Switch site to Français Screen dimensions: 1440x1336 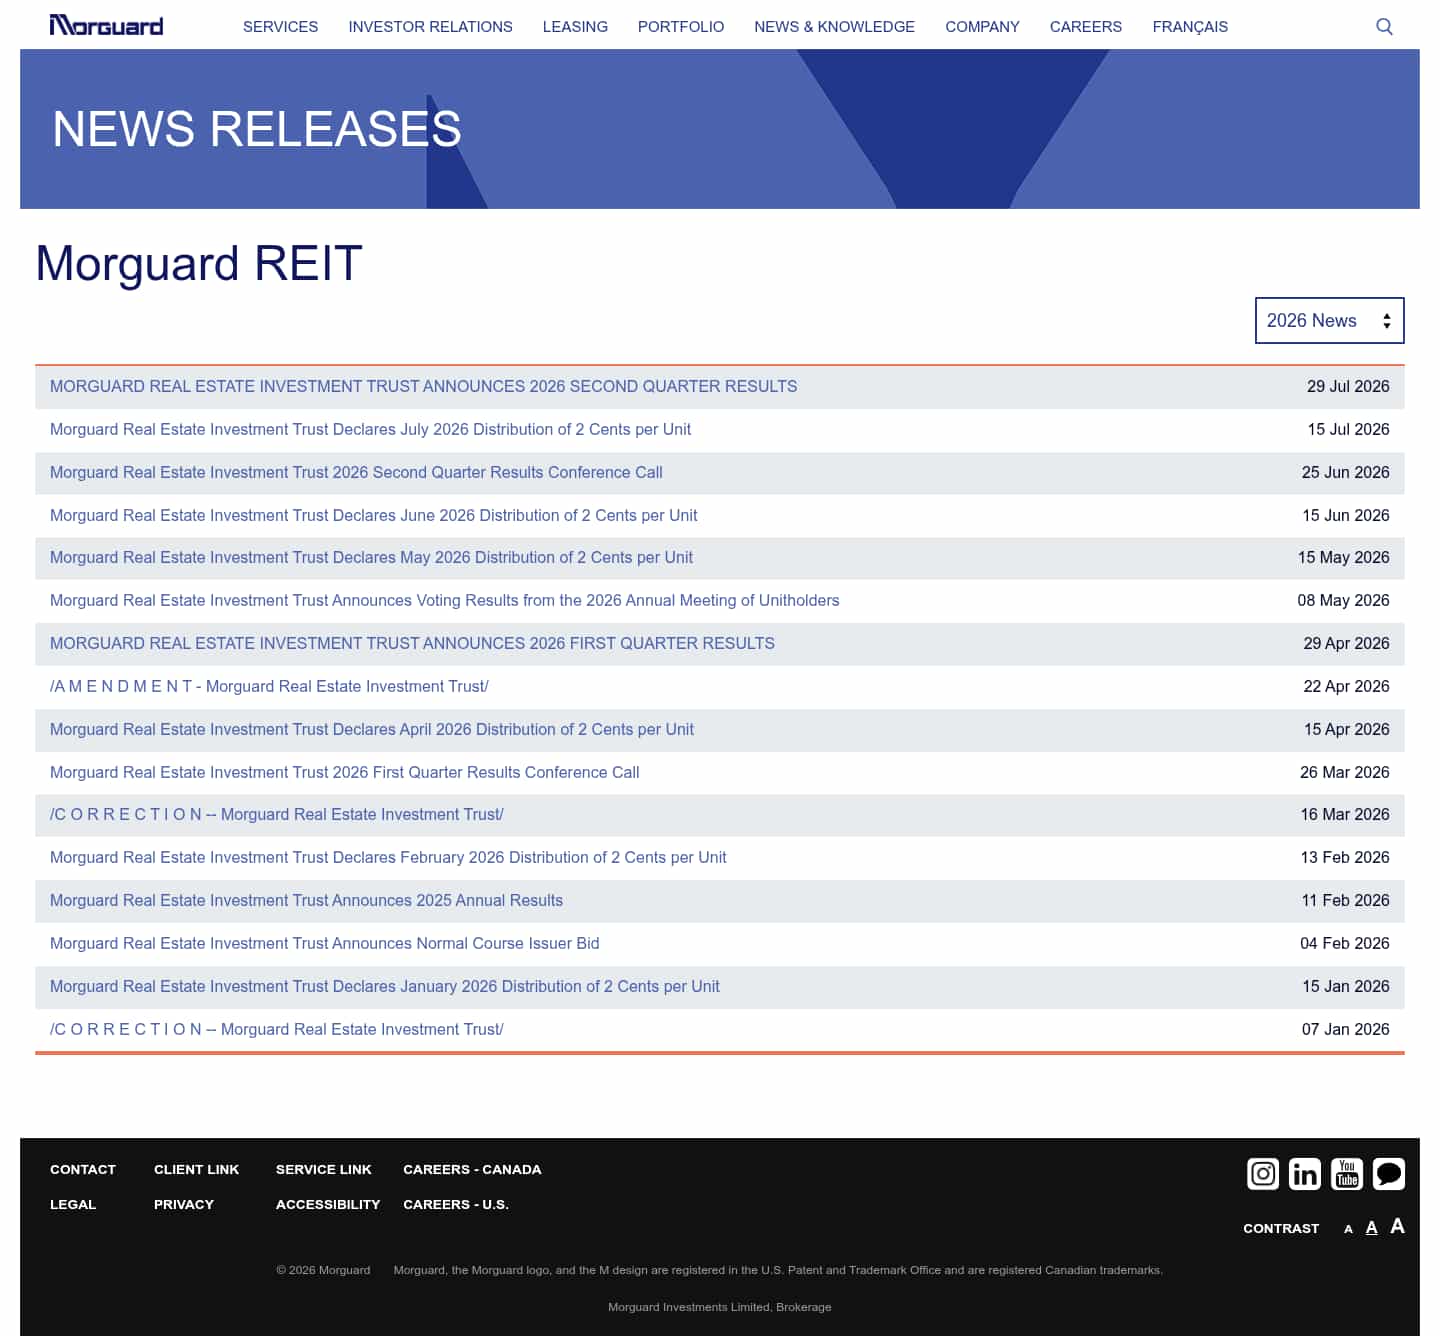click(x=1190, y=27)
